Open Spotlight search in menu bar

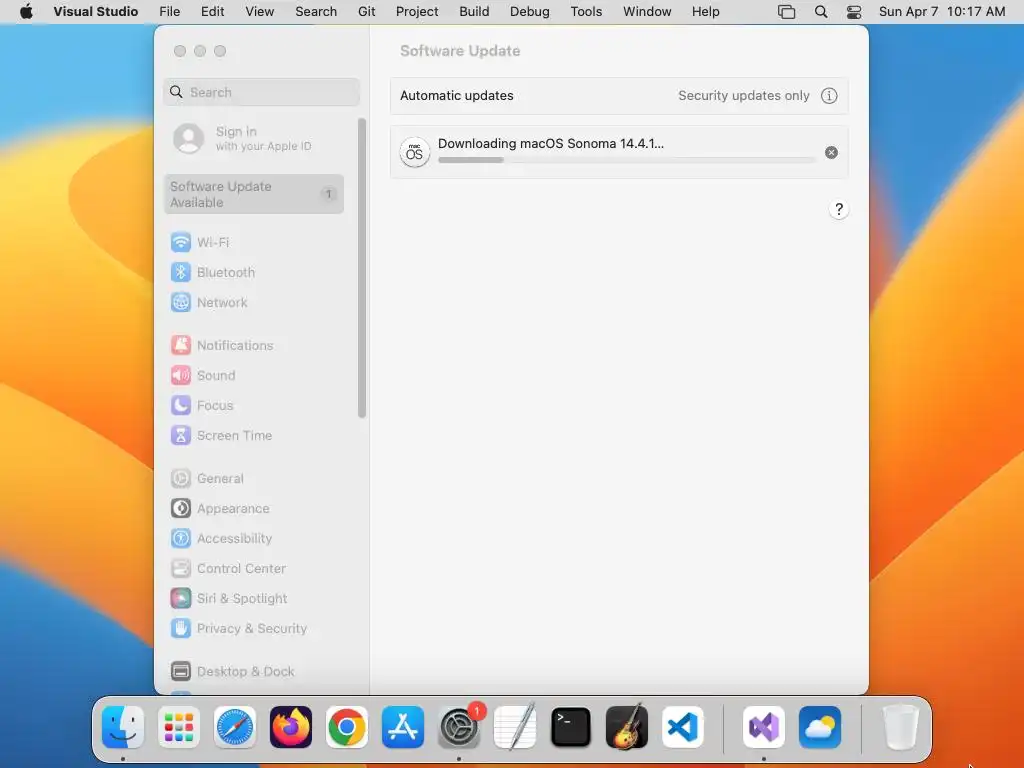click(x=821, y=12)
